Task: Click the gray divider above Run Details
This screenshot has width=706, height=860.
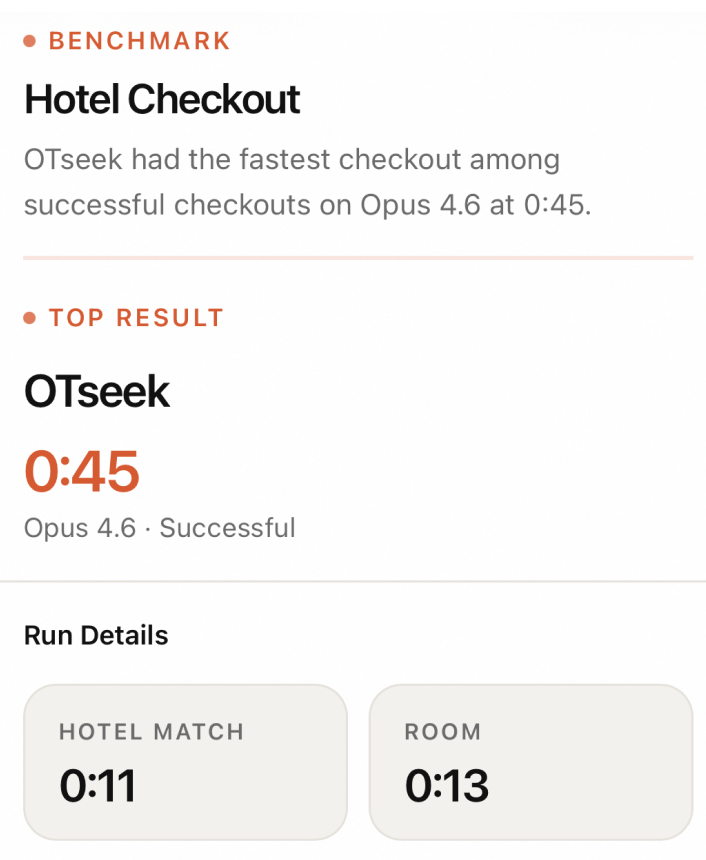Action: tap(353, 581)
